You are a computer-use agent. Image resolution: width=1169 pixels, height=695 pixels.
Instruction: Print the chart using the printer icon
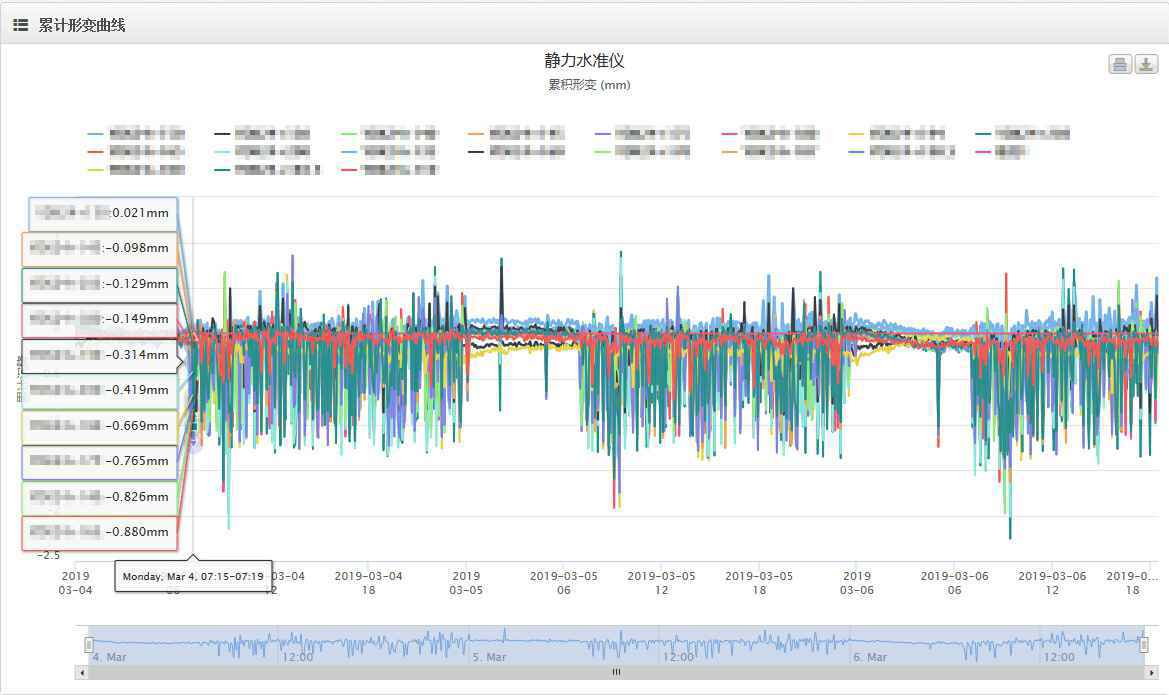pos(1120,64)
